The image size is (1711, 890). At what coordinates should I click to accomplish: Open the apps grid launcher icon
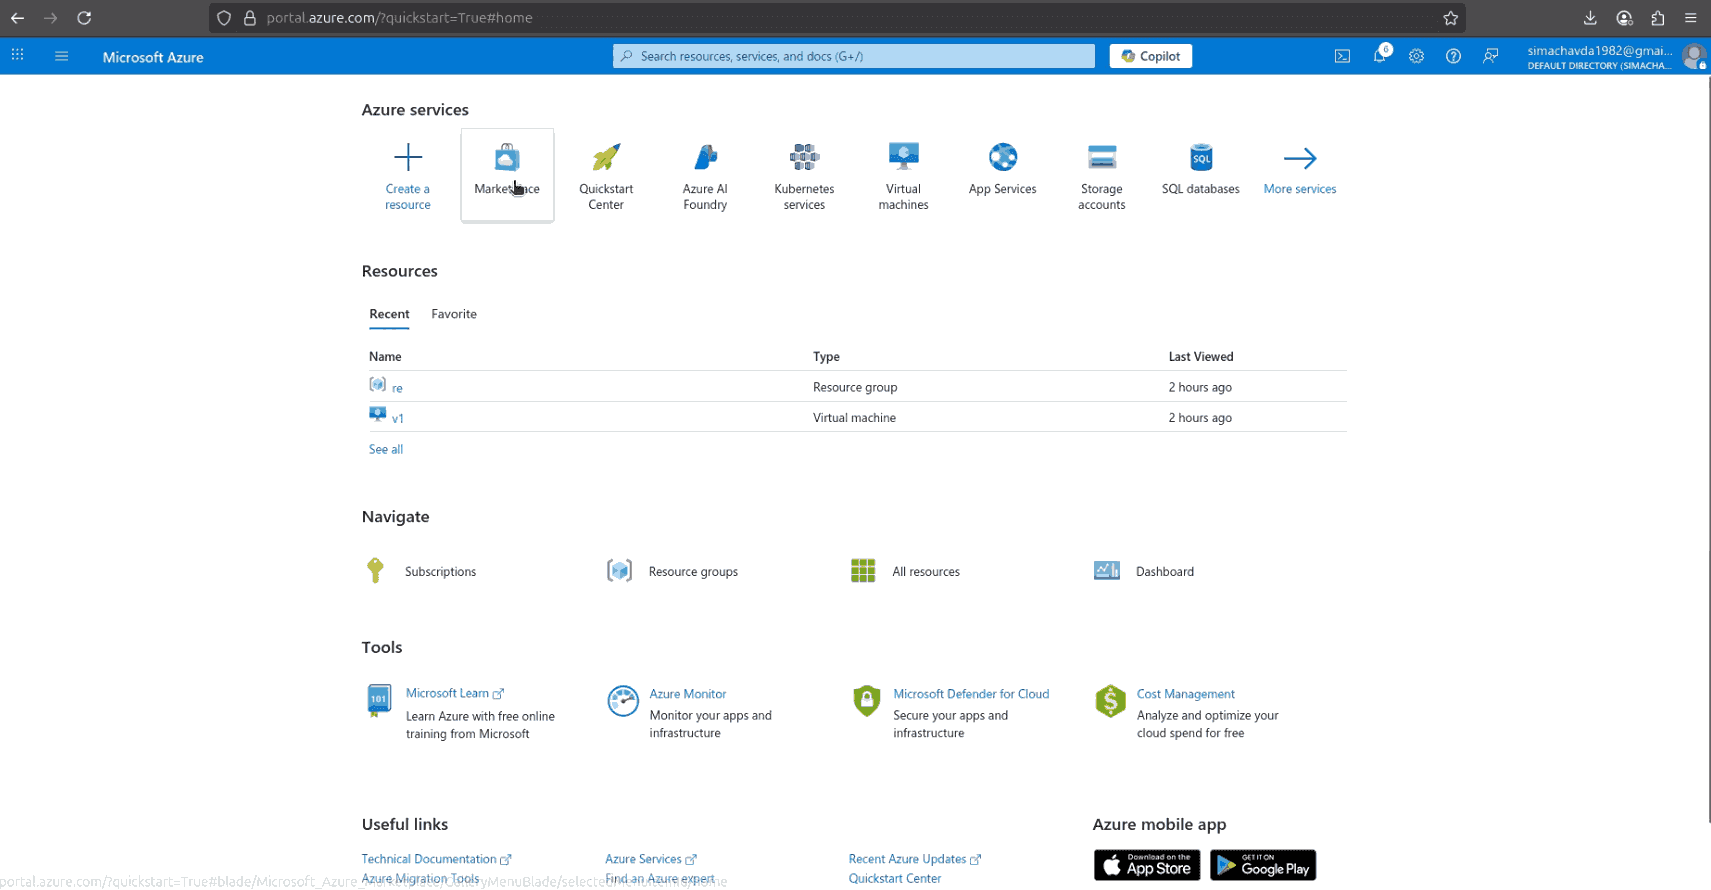(17, 56)
